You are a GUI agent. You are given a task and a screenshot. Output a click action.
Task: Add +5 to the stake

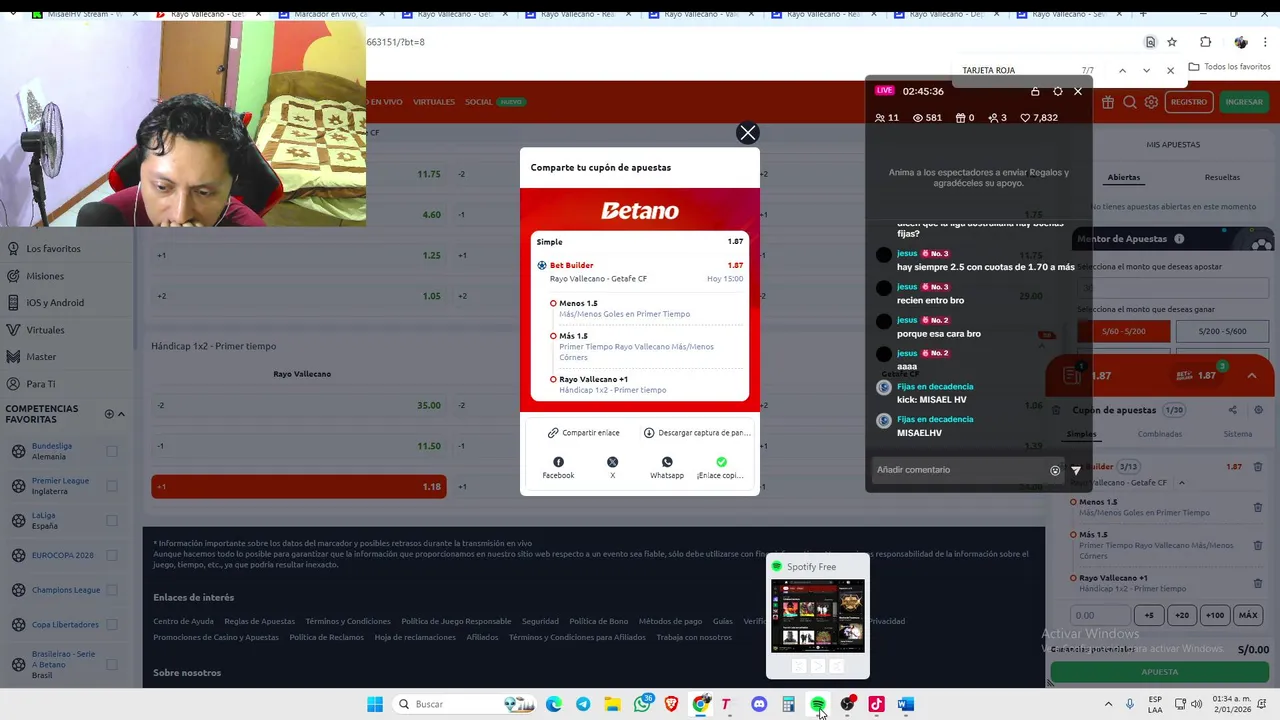click(1149, 615)
